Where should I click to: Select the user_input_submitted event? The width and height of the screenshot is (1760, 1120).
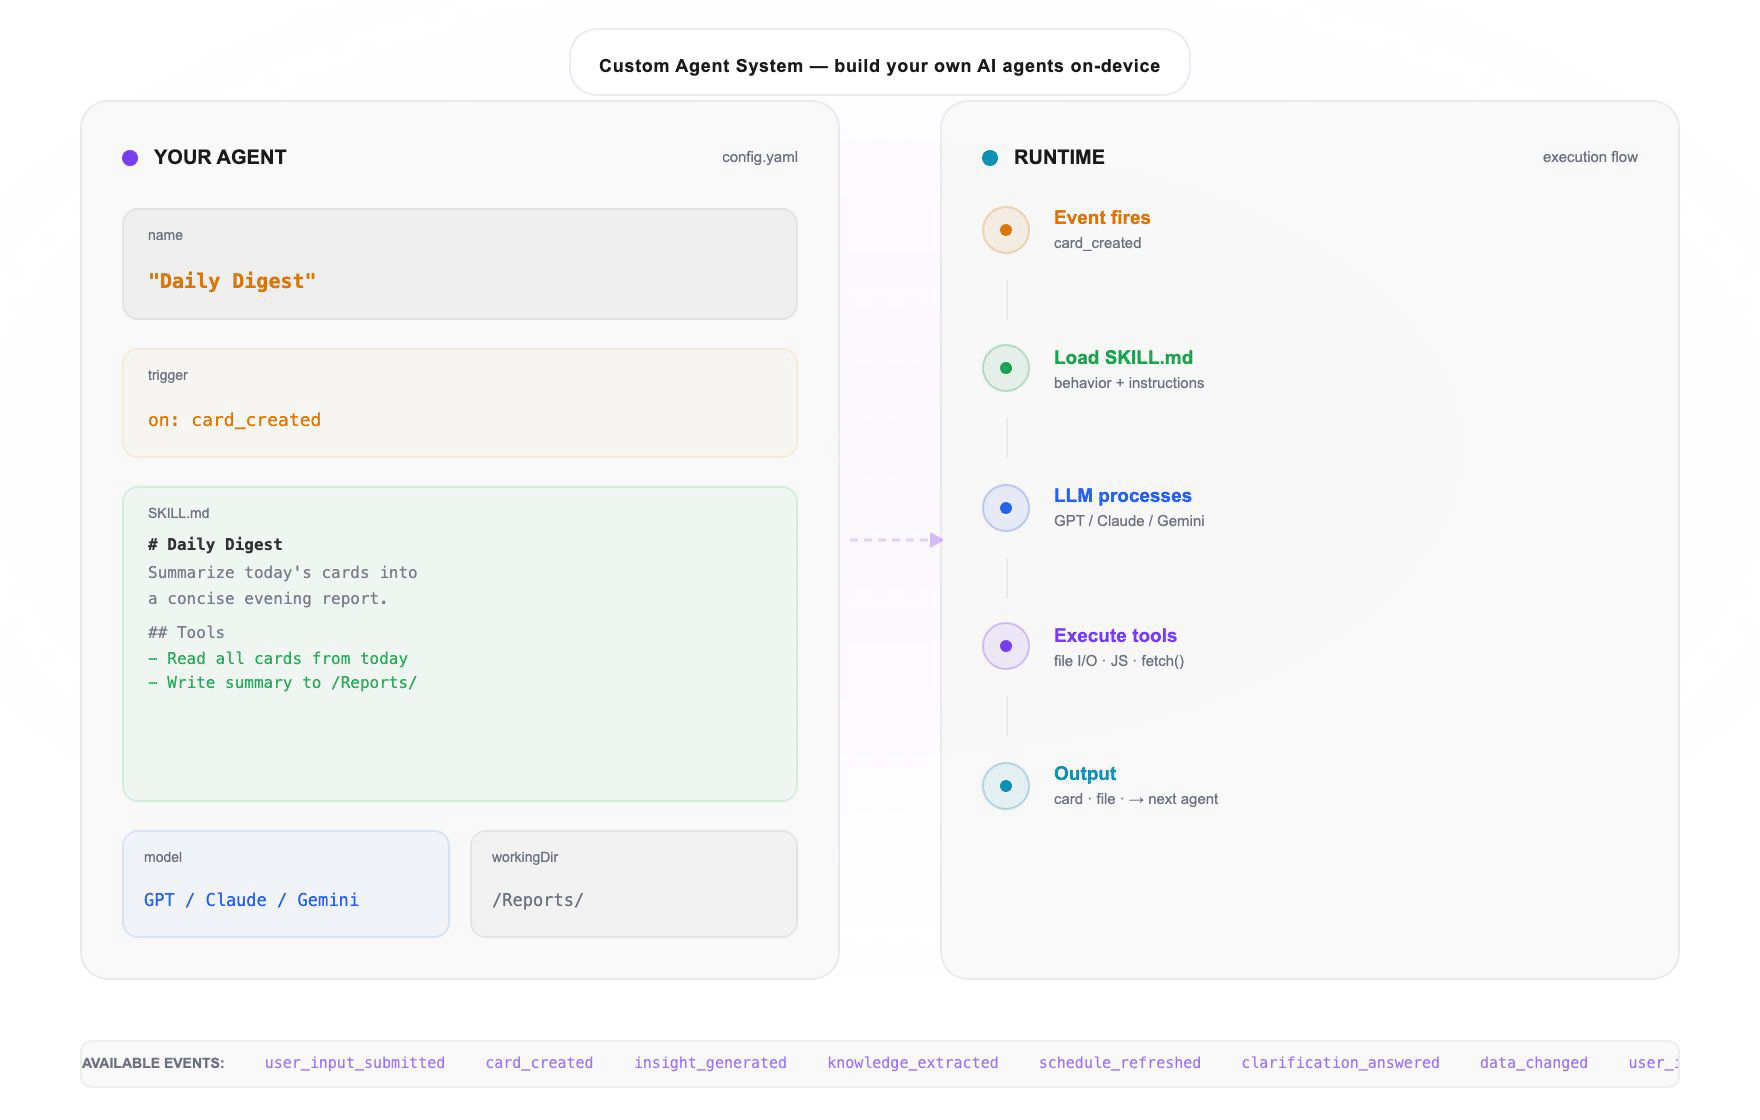(x=355, y=1063)
